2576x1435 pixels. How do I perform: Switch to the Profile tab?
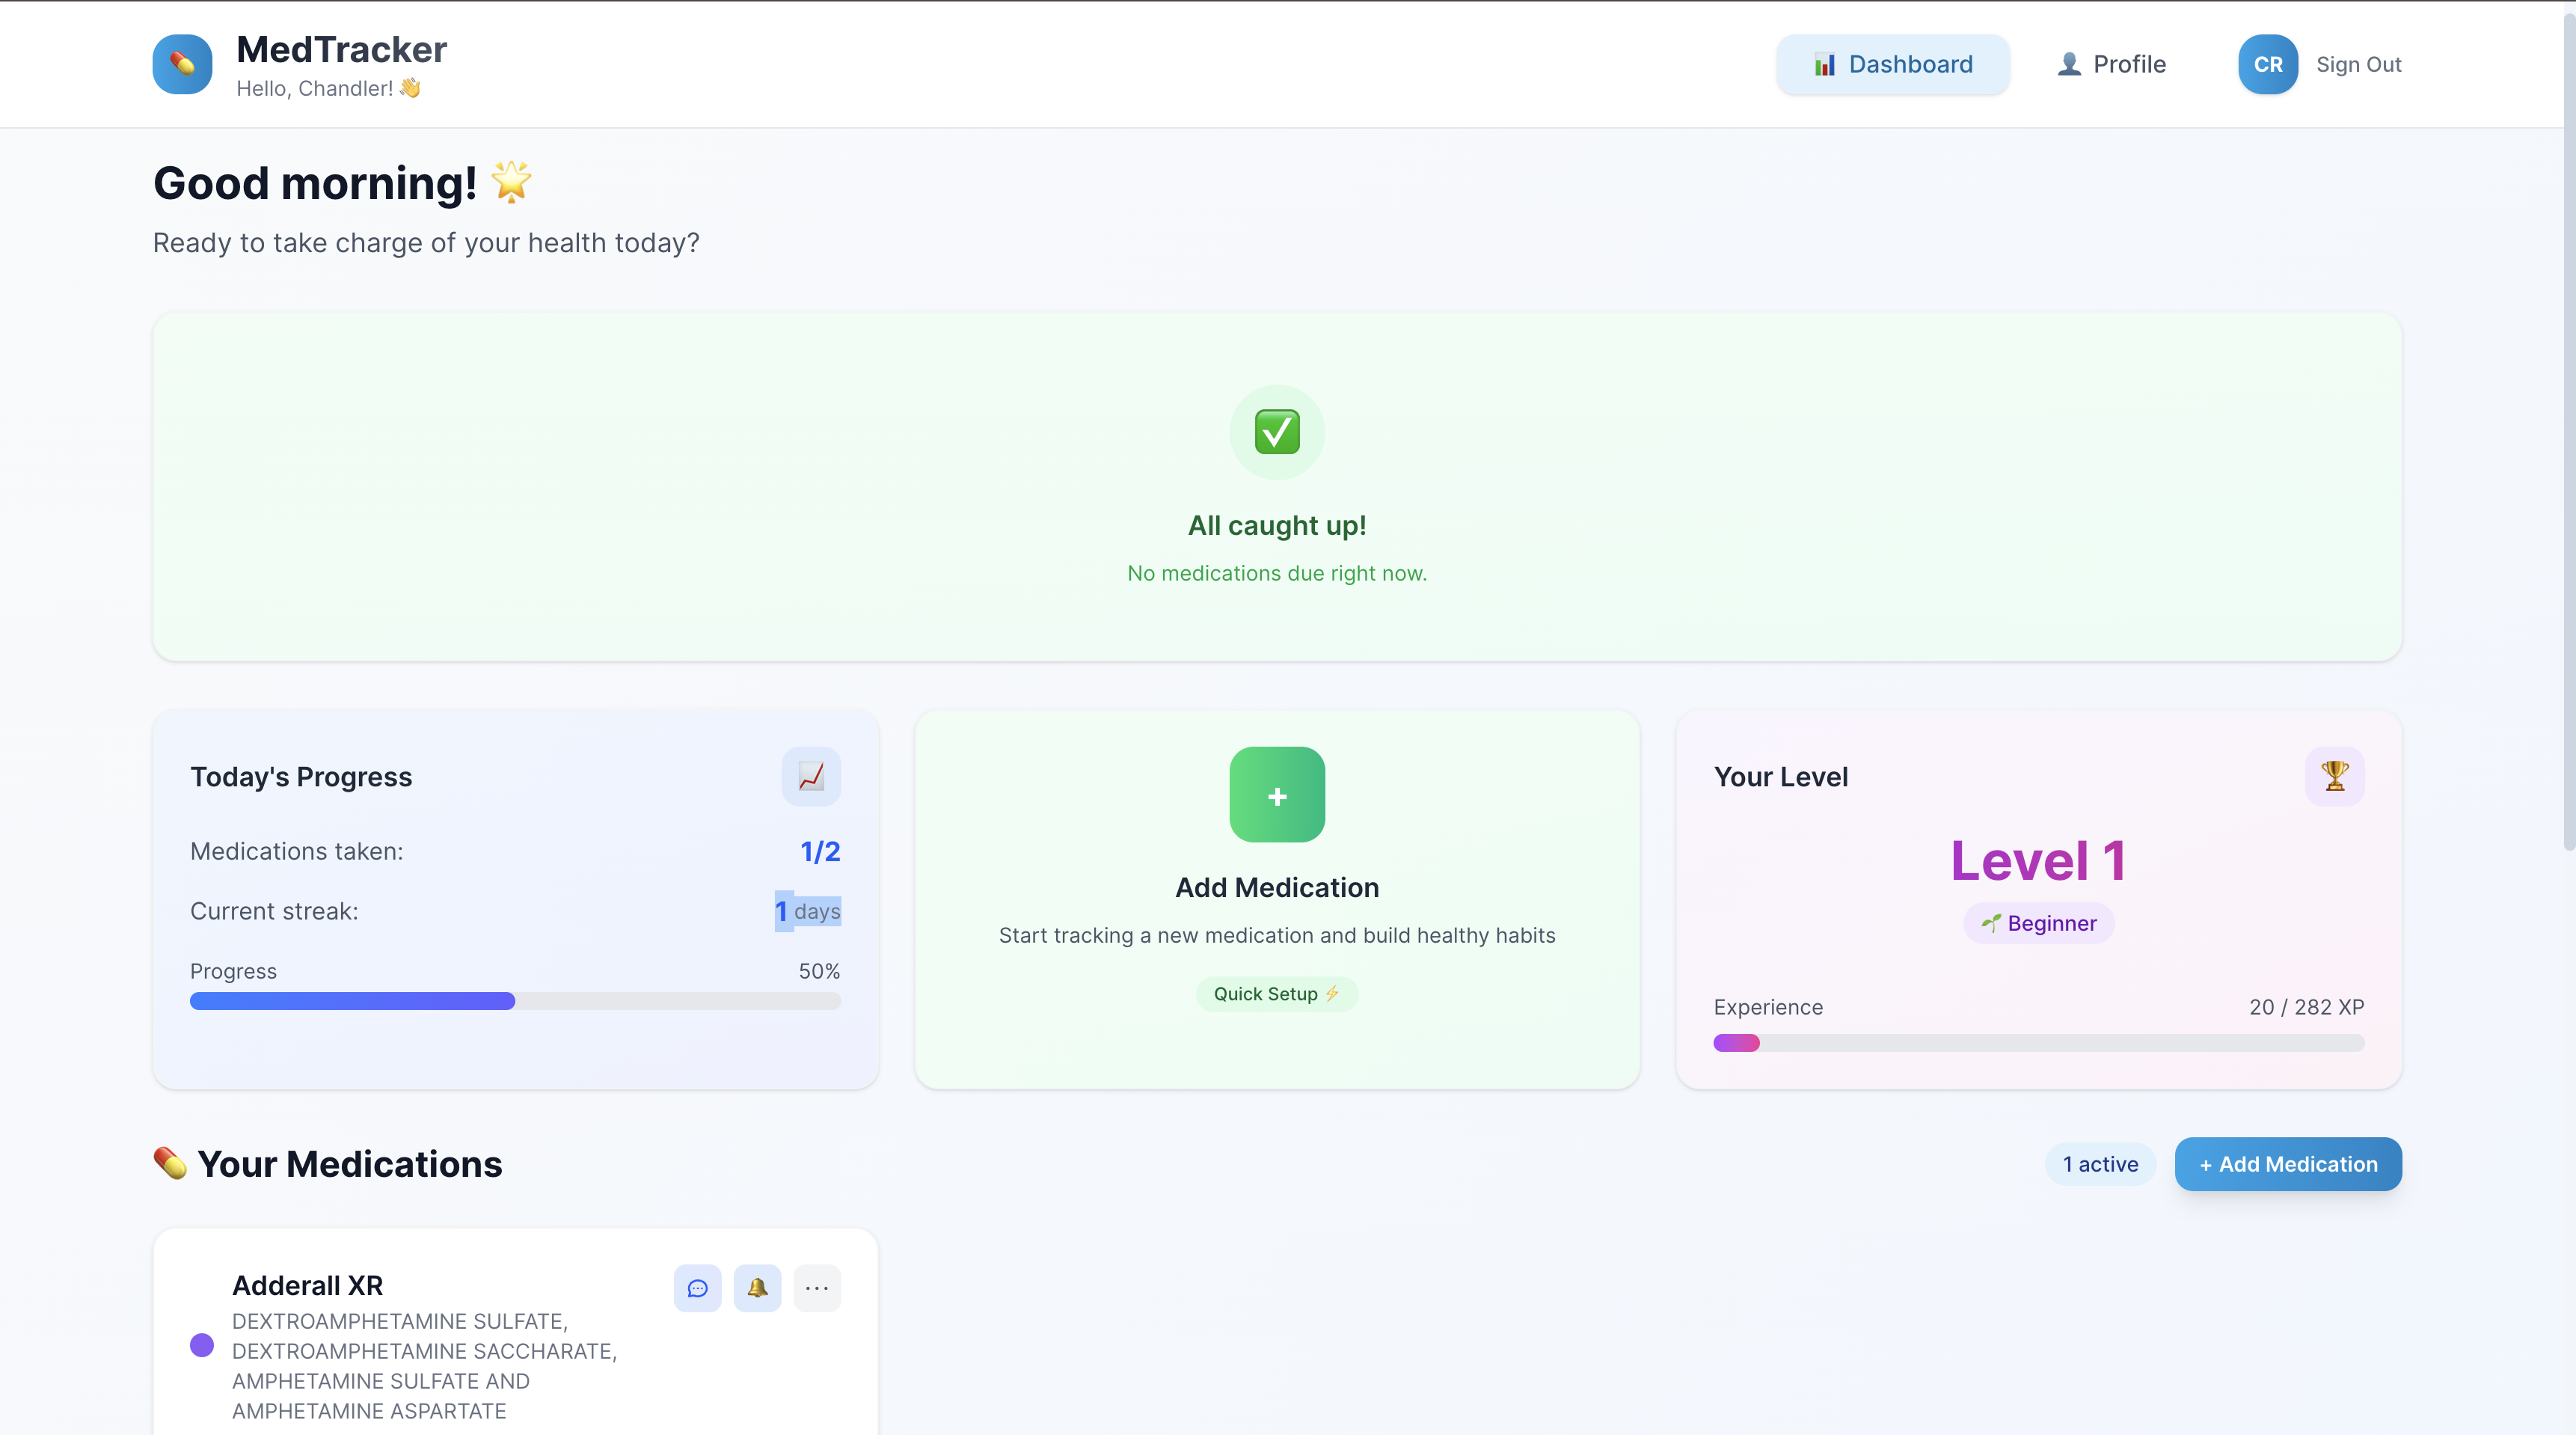pyautogui.click(x=2111, y=64)
